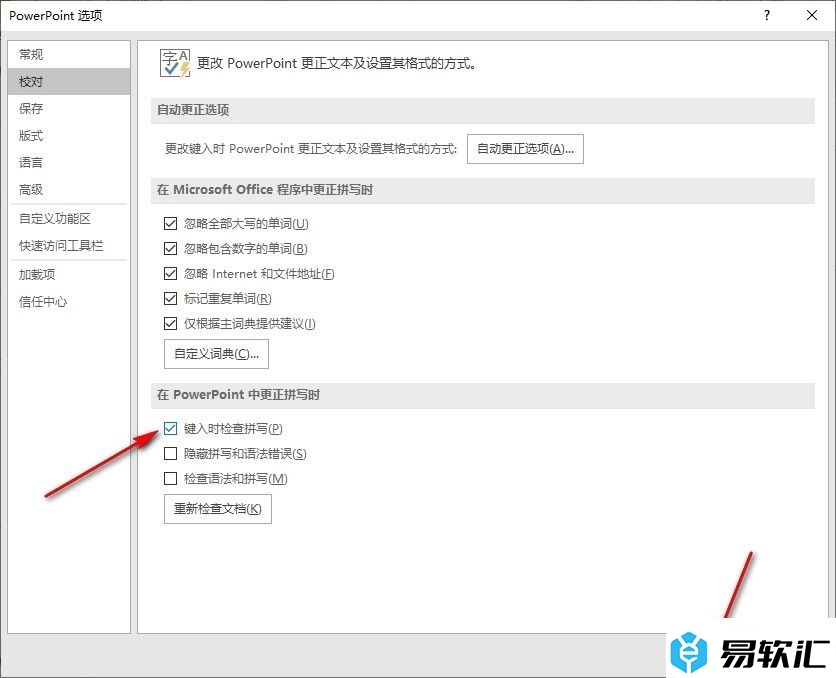
Task: Open the 保存 options category
Action: click(69, 109)
